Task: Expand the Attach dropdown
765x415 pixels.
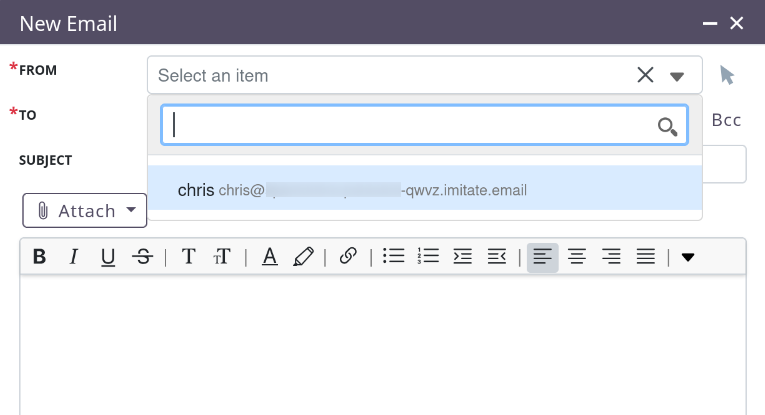Action: pyautogui.click(x=85, y=211)
